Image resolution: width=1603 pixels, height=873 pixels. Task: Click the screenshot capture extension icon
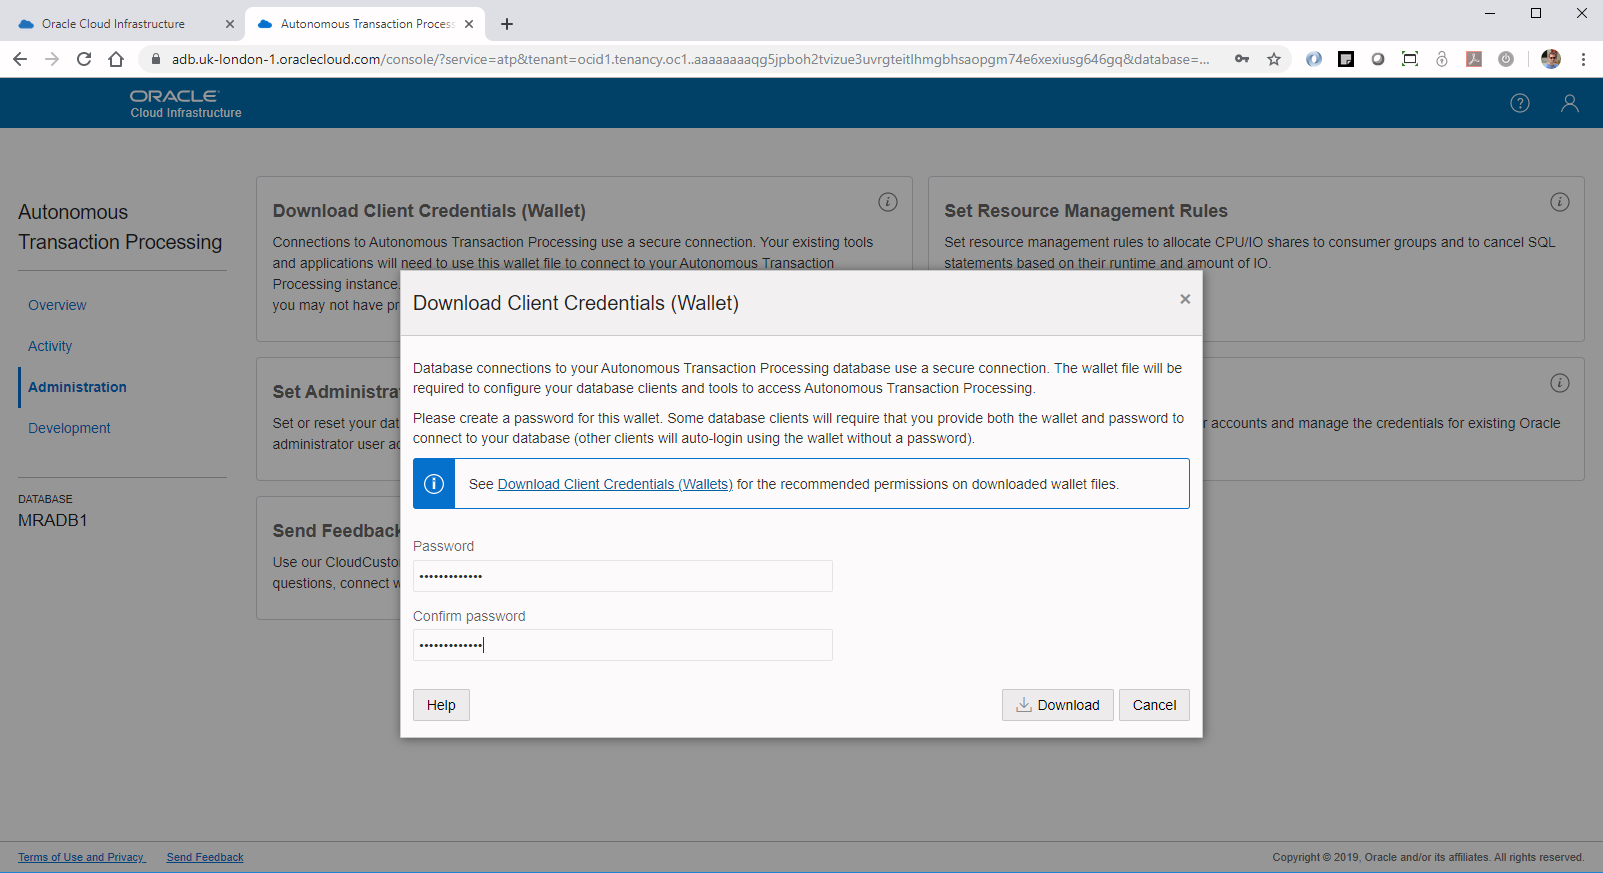pos(1410,59)
